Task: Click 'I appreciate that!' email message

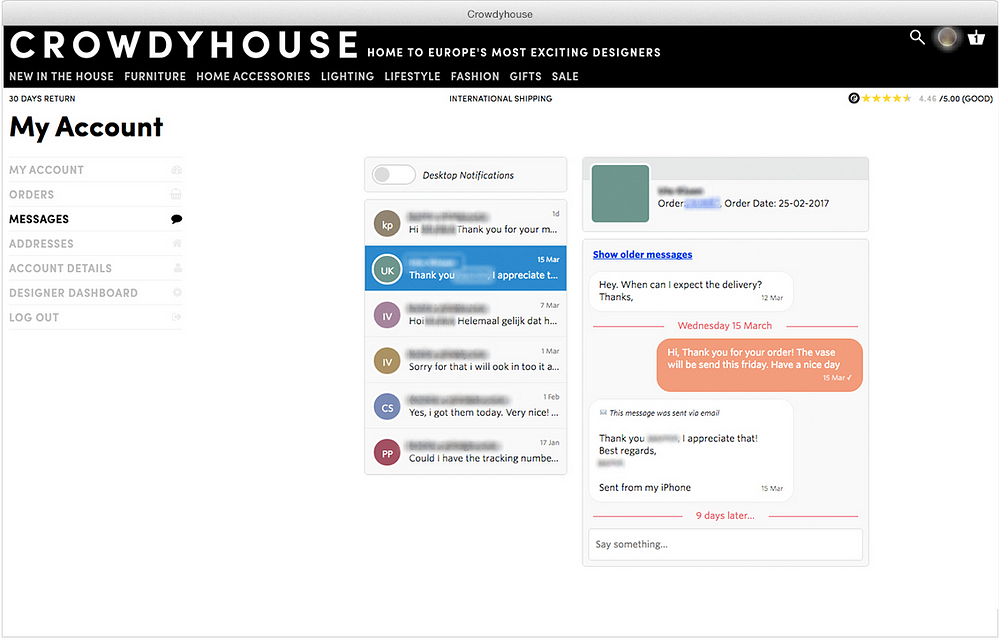Action: pos(691,451)
